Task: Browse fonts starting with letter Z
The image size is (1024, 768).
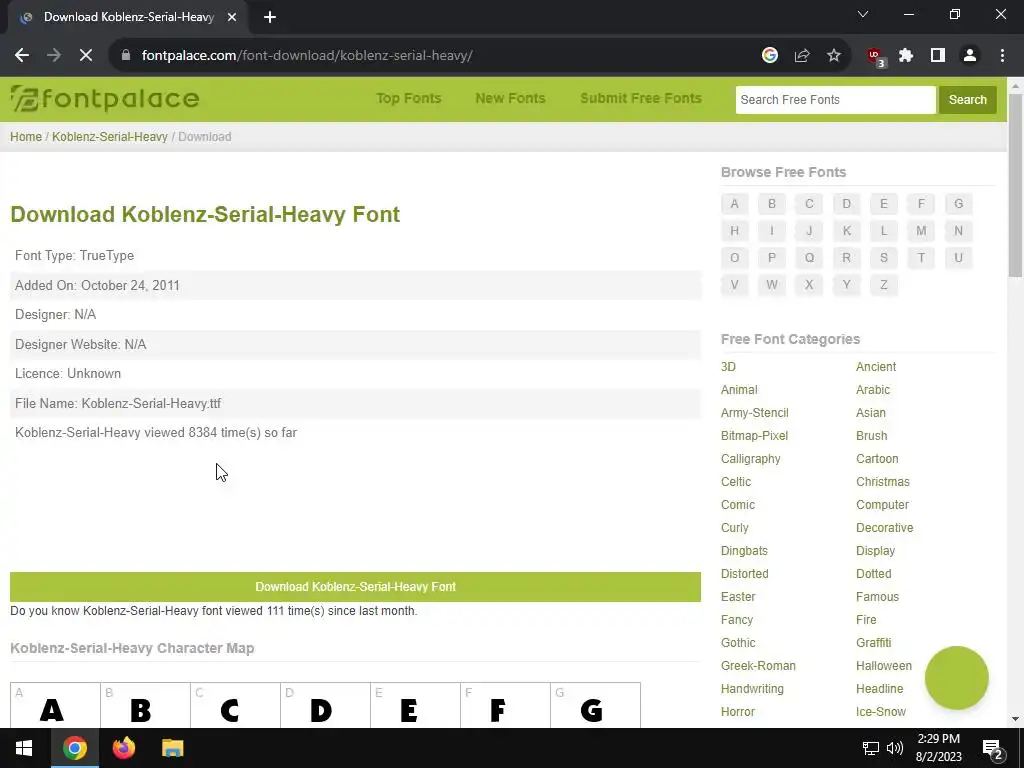Action: 884,285
